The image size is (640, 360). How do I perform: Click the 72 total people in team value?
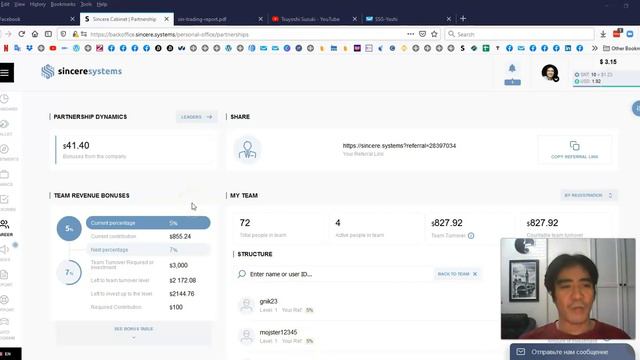coord(245,223)
